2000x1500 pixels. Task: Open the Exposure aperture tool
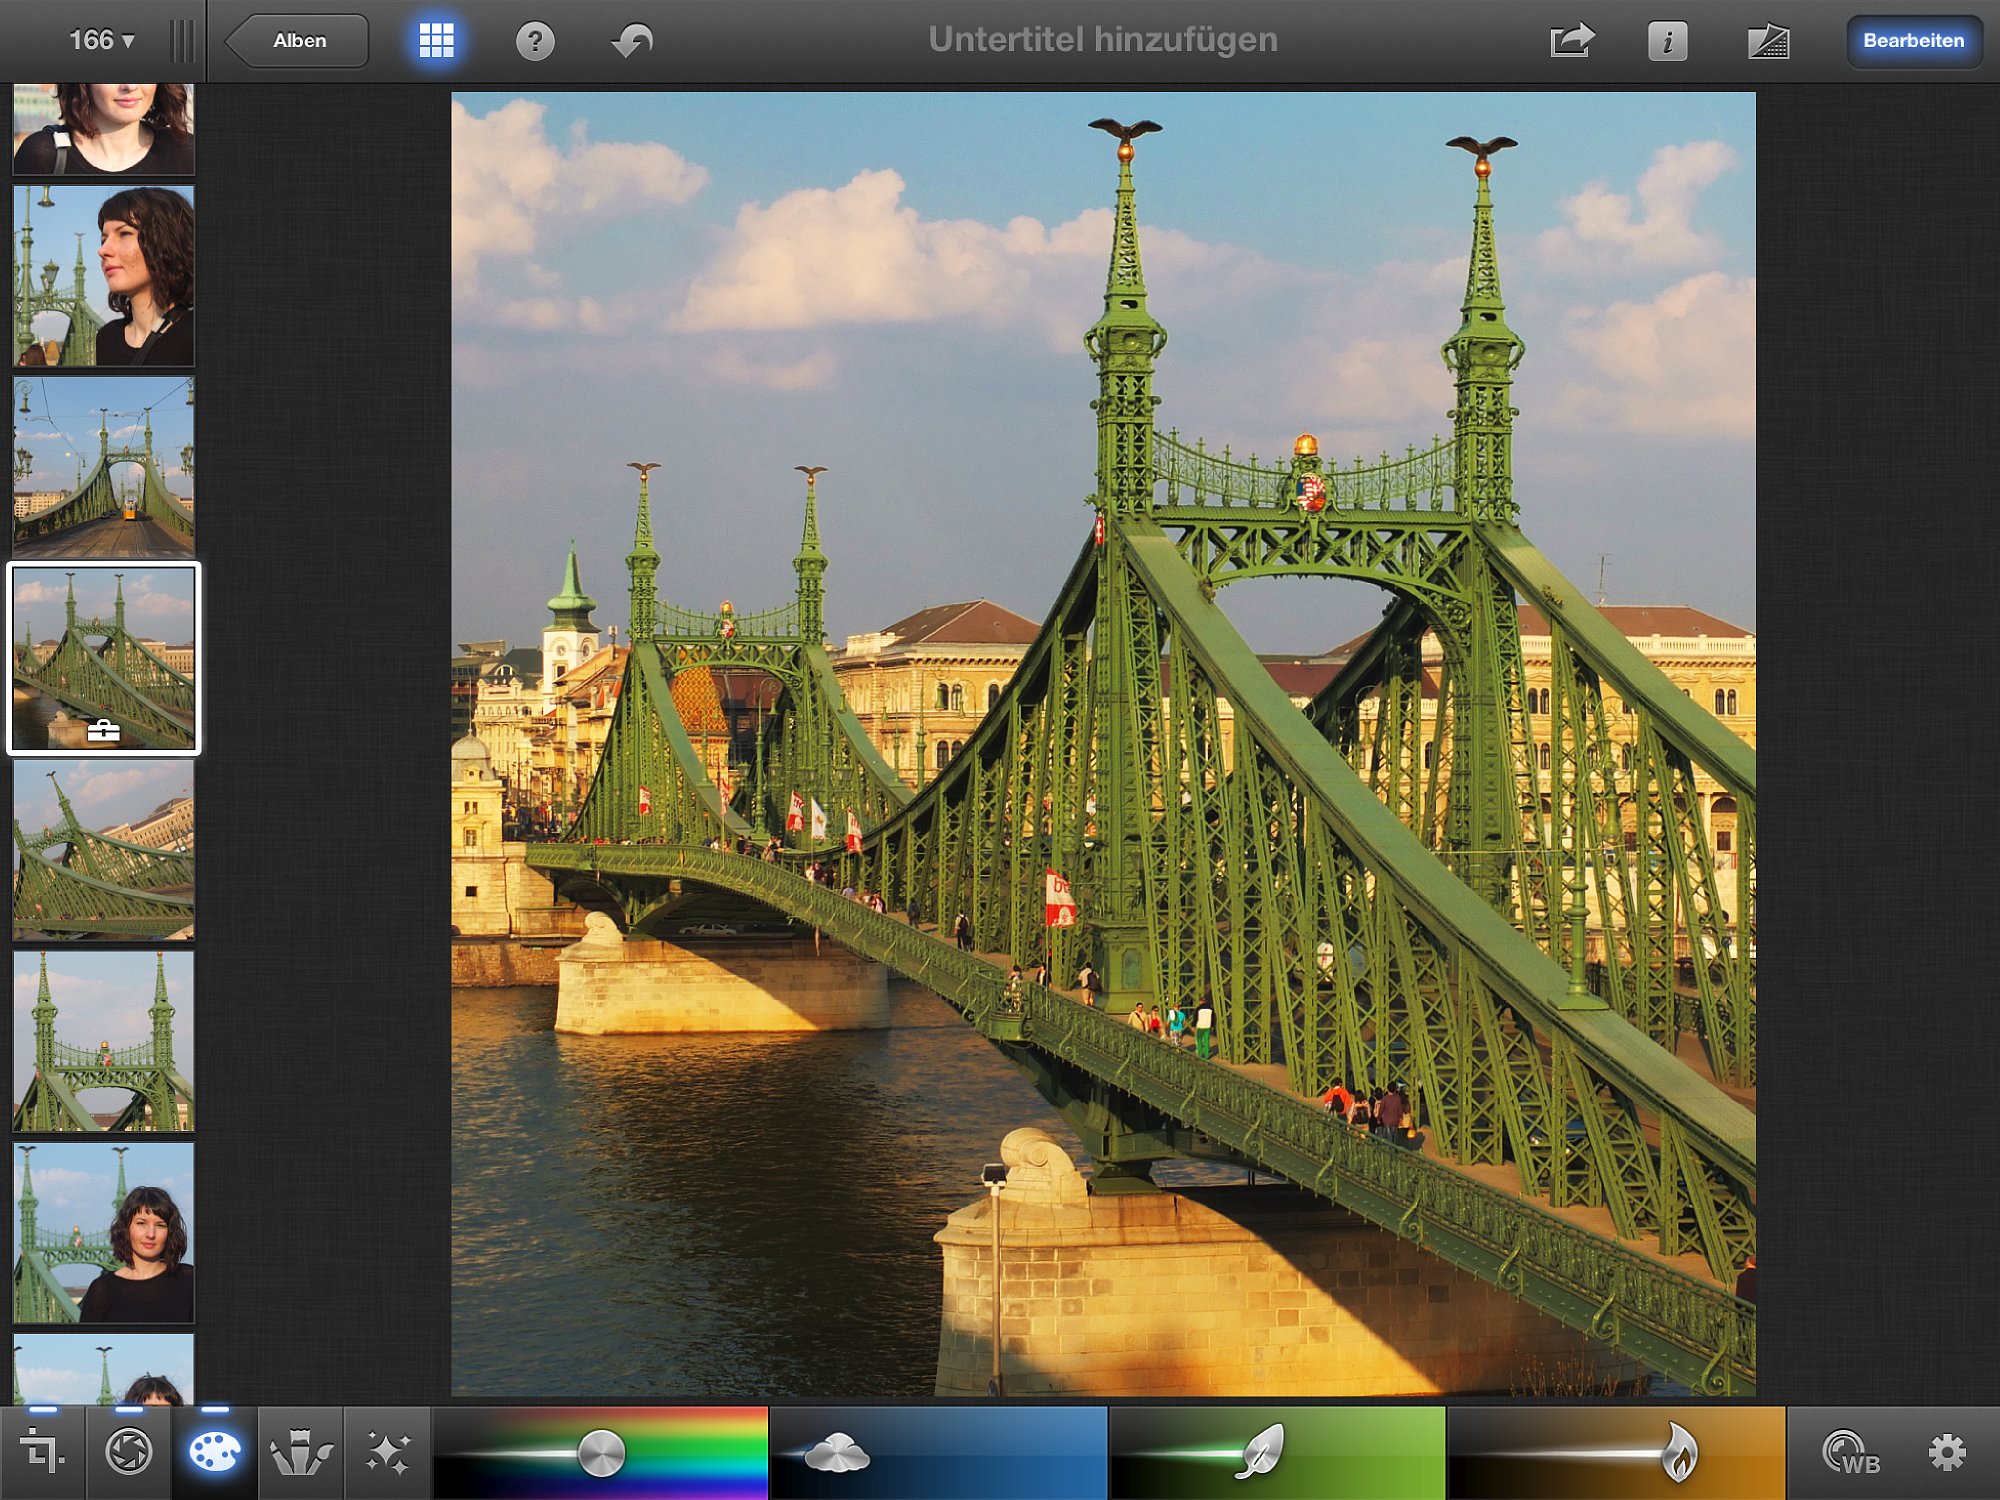[129, 1452]
